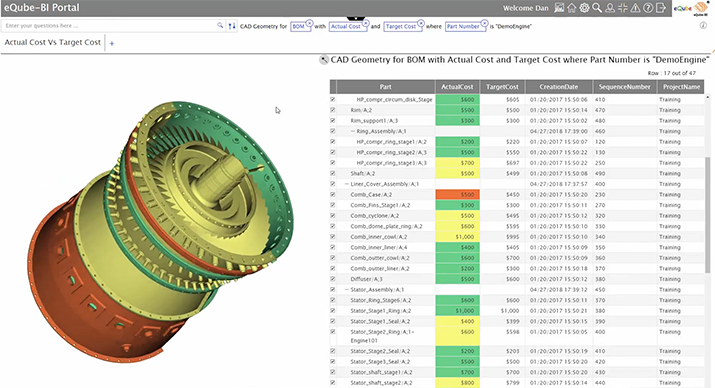
Task: Toggle checkbox for Rim/A;2 row
Action: (x=332, y=110)
